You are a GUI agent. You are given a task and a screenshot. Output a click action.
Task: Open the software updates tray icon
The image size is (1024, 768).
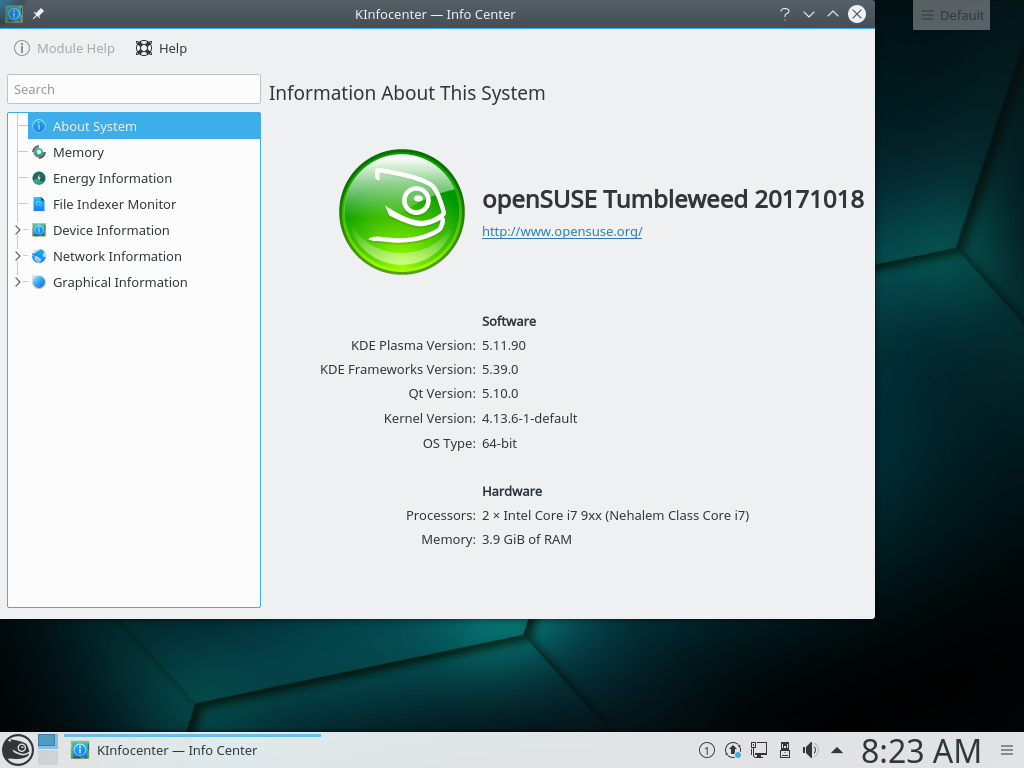[733, 750]
